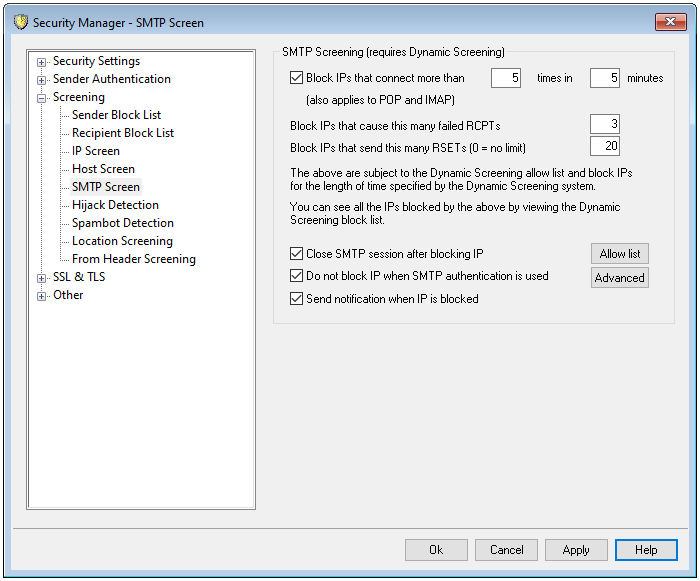Toggle Block IPs that connect more than checkbox
700x581 pixels.
(x=296, y=78)
